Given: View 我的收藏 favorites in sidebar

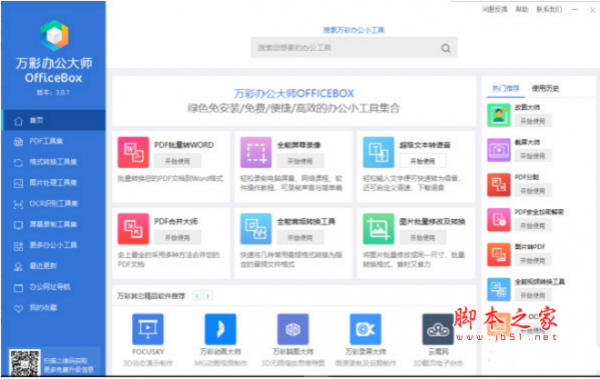Looking at the screenshot, I should (x=54, y=308).
